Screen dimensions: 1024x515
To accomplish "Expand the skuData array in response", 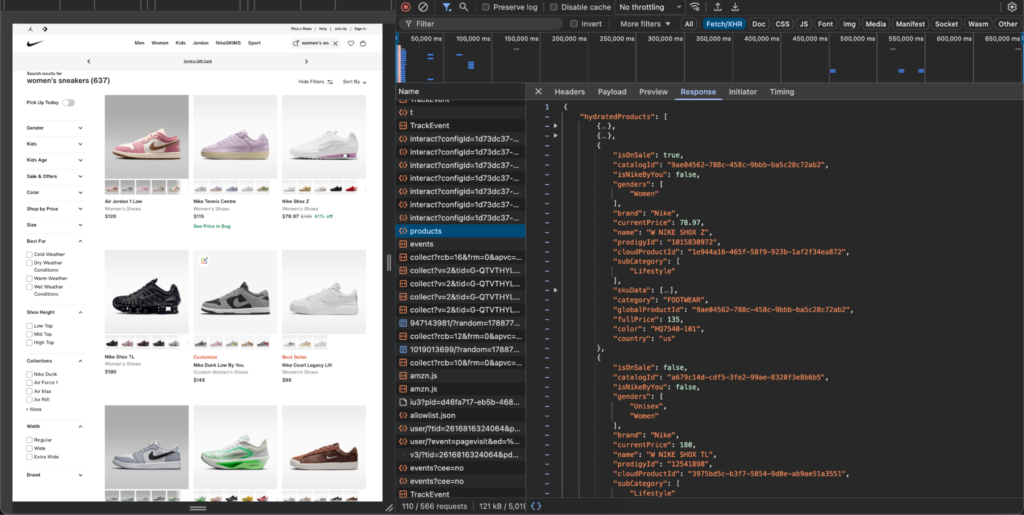I will (556, 290).
